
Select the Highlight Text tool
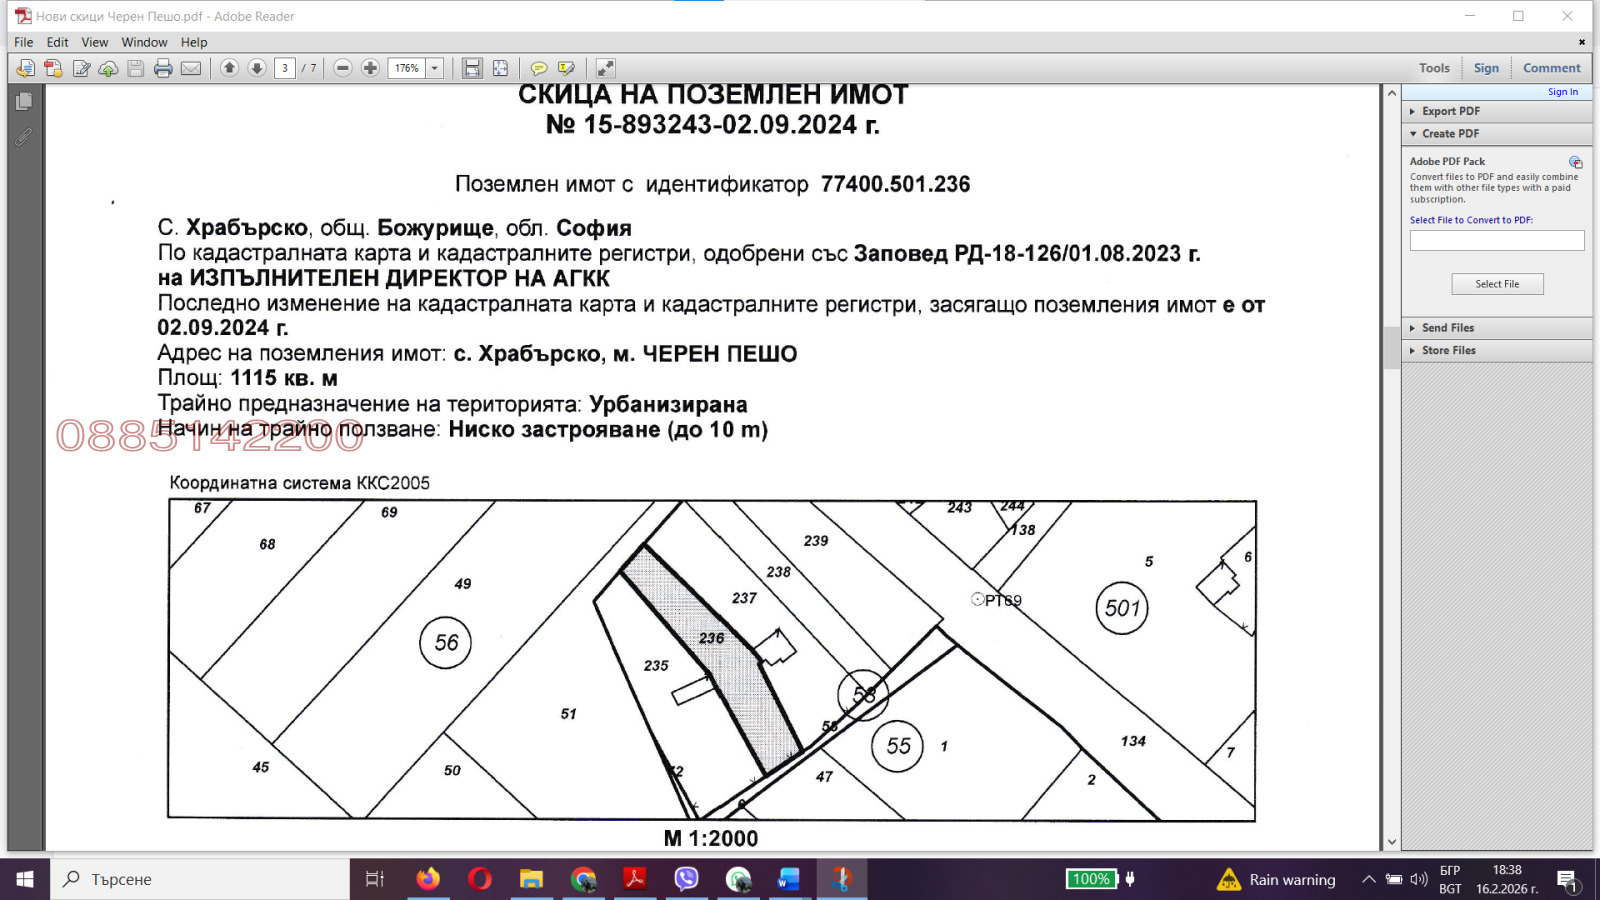[565, 67]
